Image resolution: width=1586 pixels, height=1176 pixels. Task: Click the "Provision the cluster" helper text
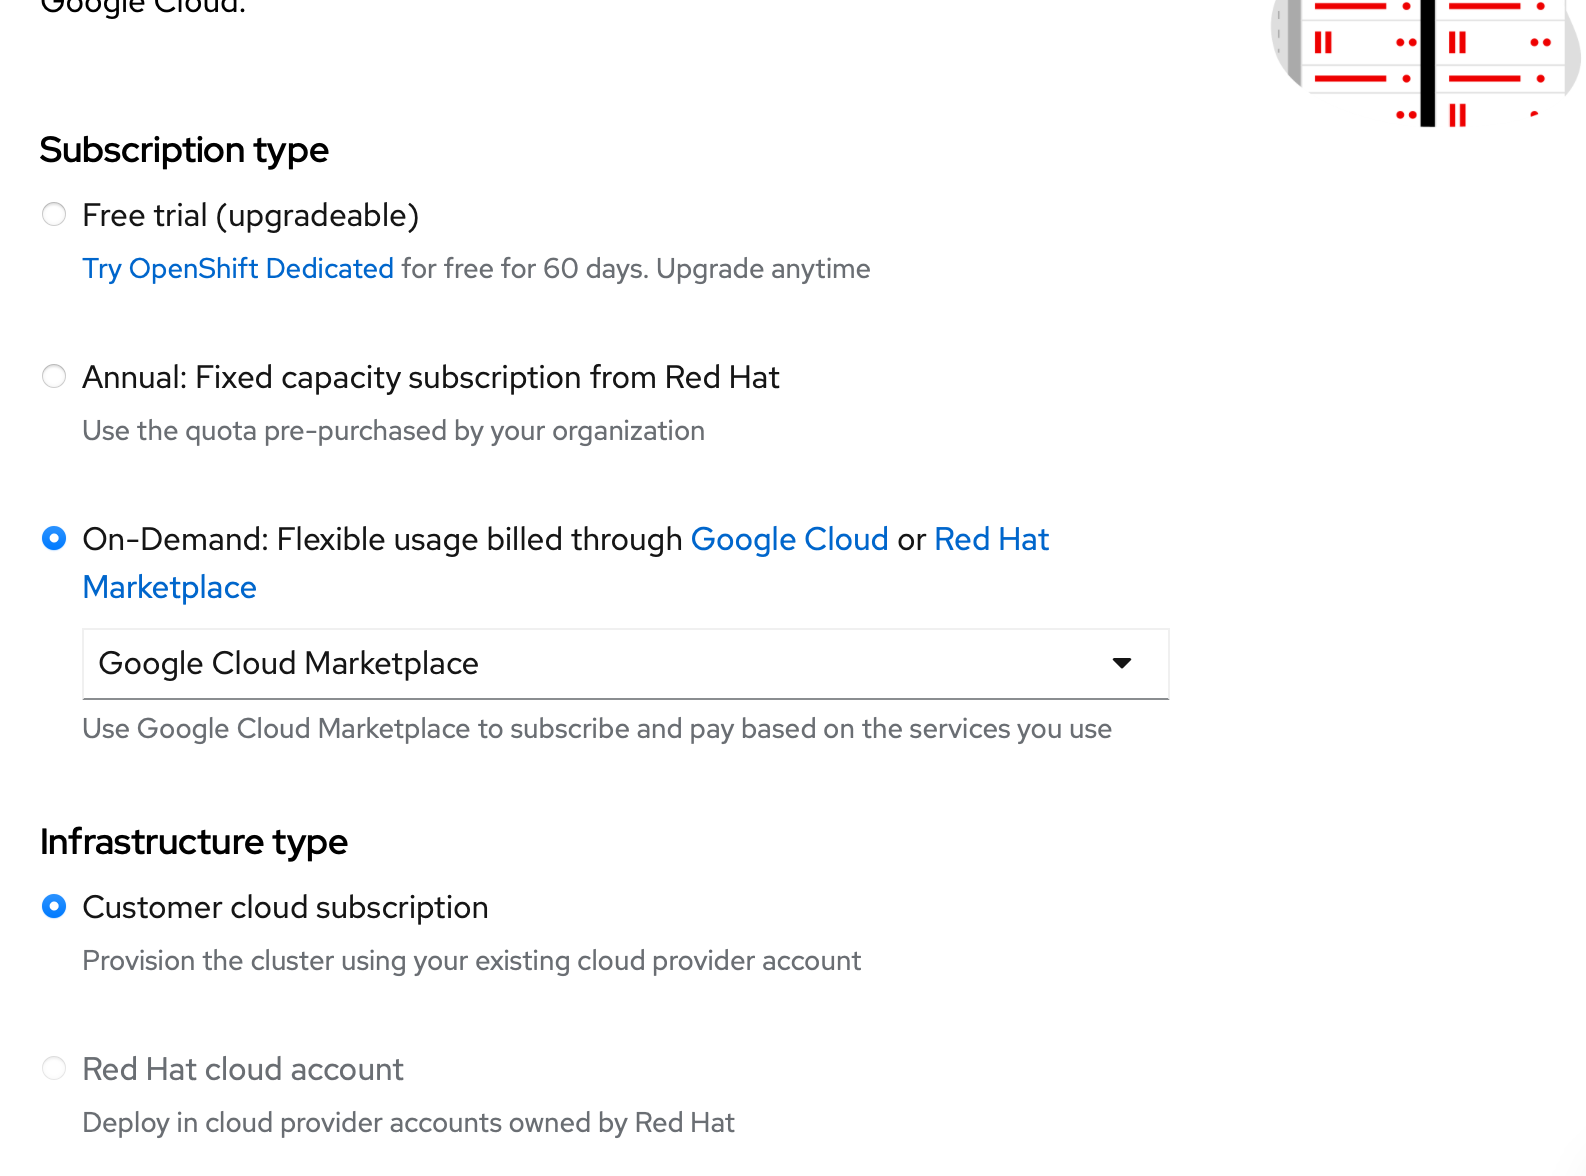tap(471, 961)
